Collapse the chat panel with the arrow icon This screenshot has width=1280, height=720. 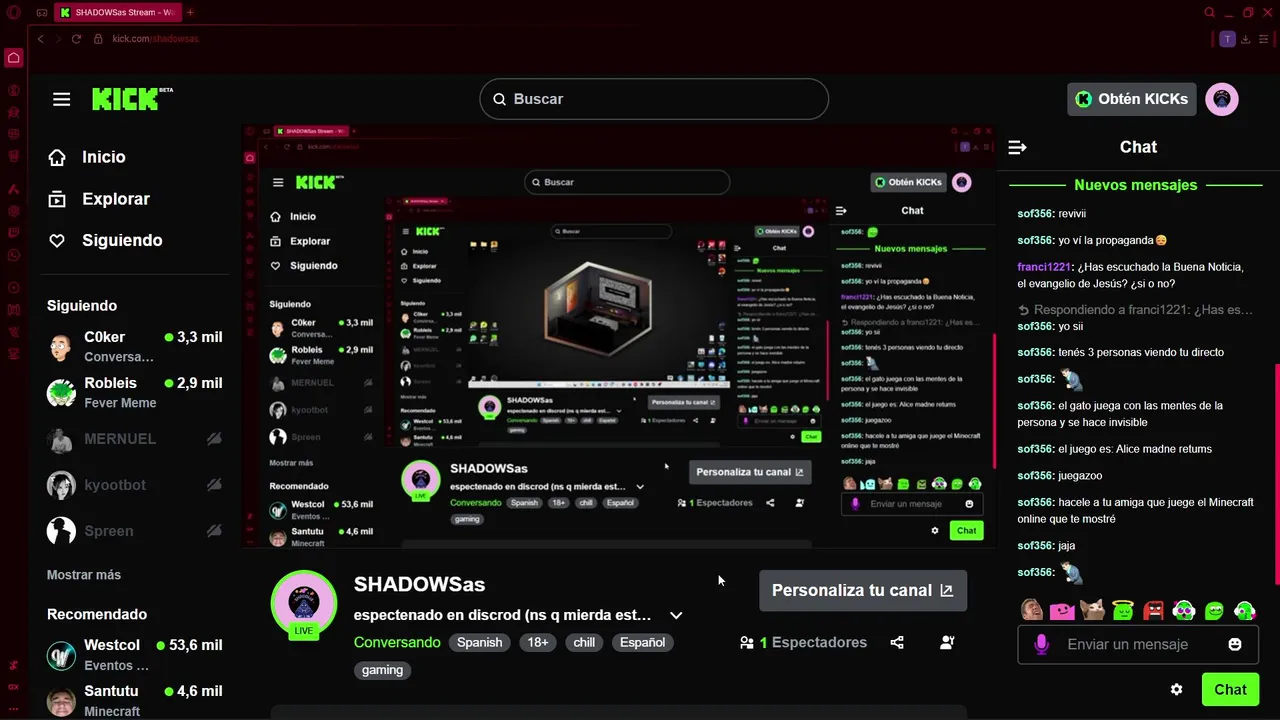pos(1017,147)
